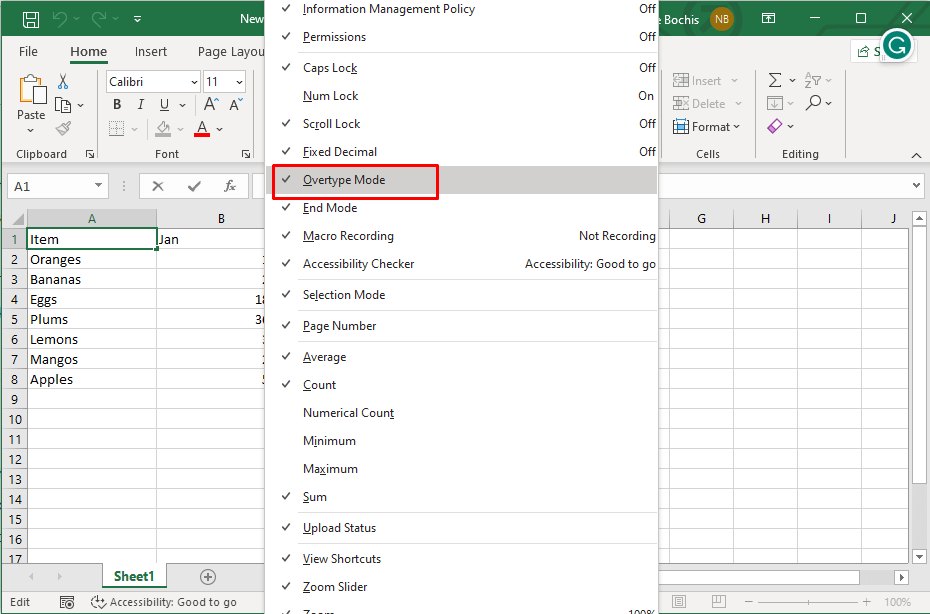Click the AutoSum sigma icon
This screenshot has height=614, width=930.
[x=775, y=80]
